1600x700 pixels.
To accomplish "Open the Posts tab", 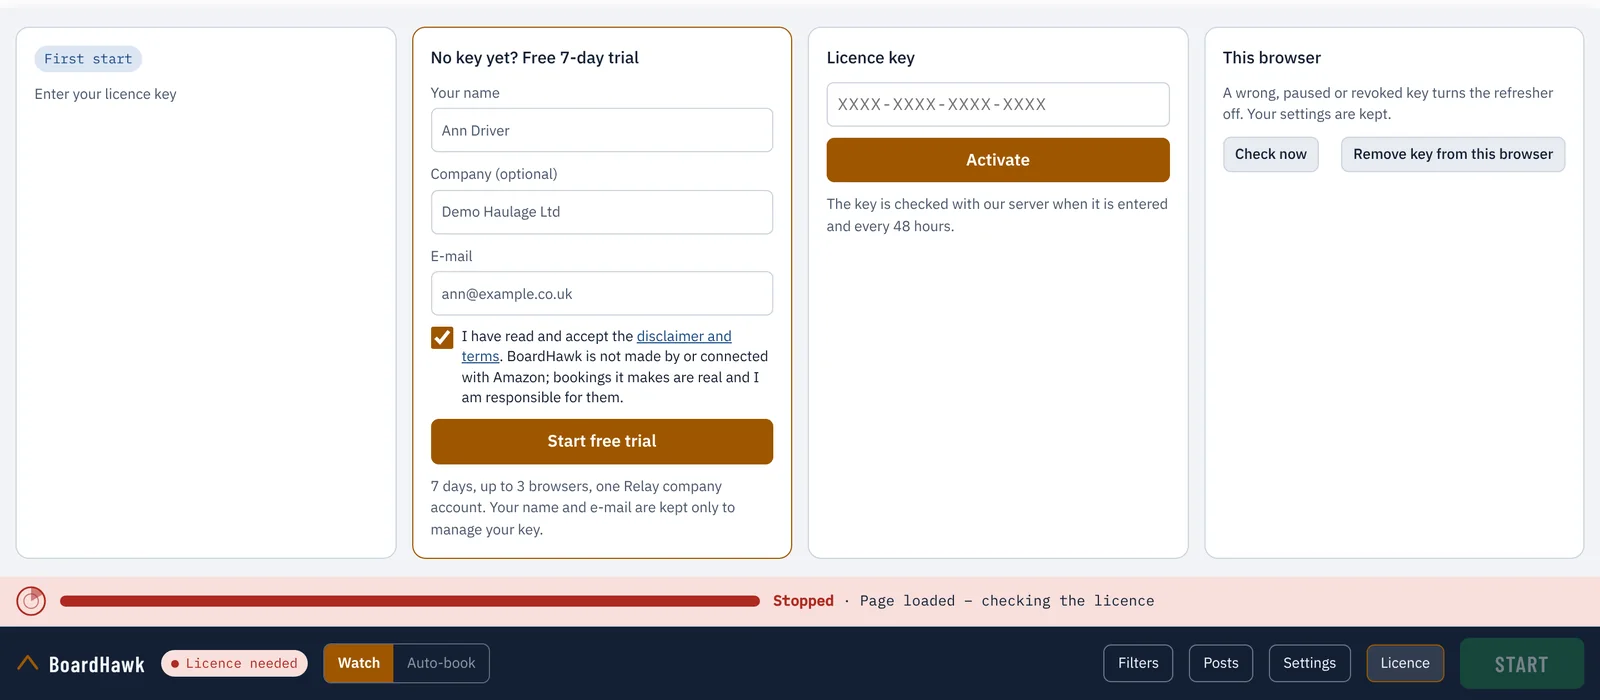I will (x=1221, y=663).
